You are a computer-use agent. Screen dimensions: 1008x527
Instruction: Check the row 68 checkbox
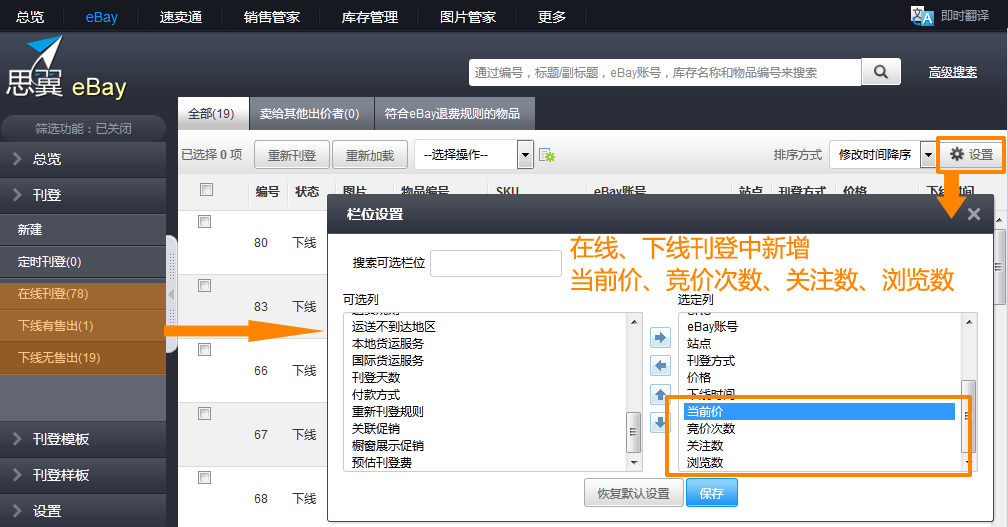[204, 478]
